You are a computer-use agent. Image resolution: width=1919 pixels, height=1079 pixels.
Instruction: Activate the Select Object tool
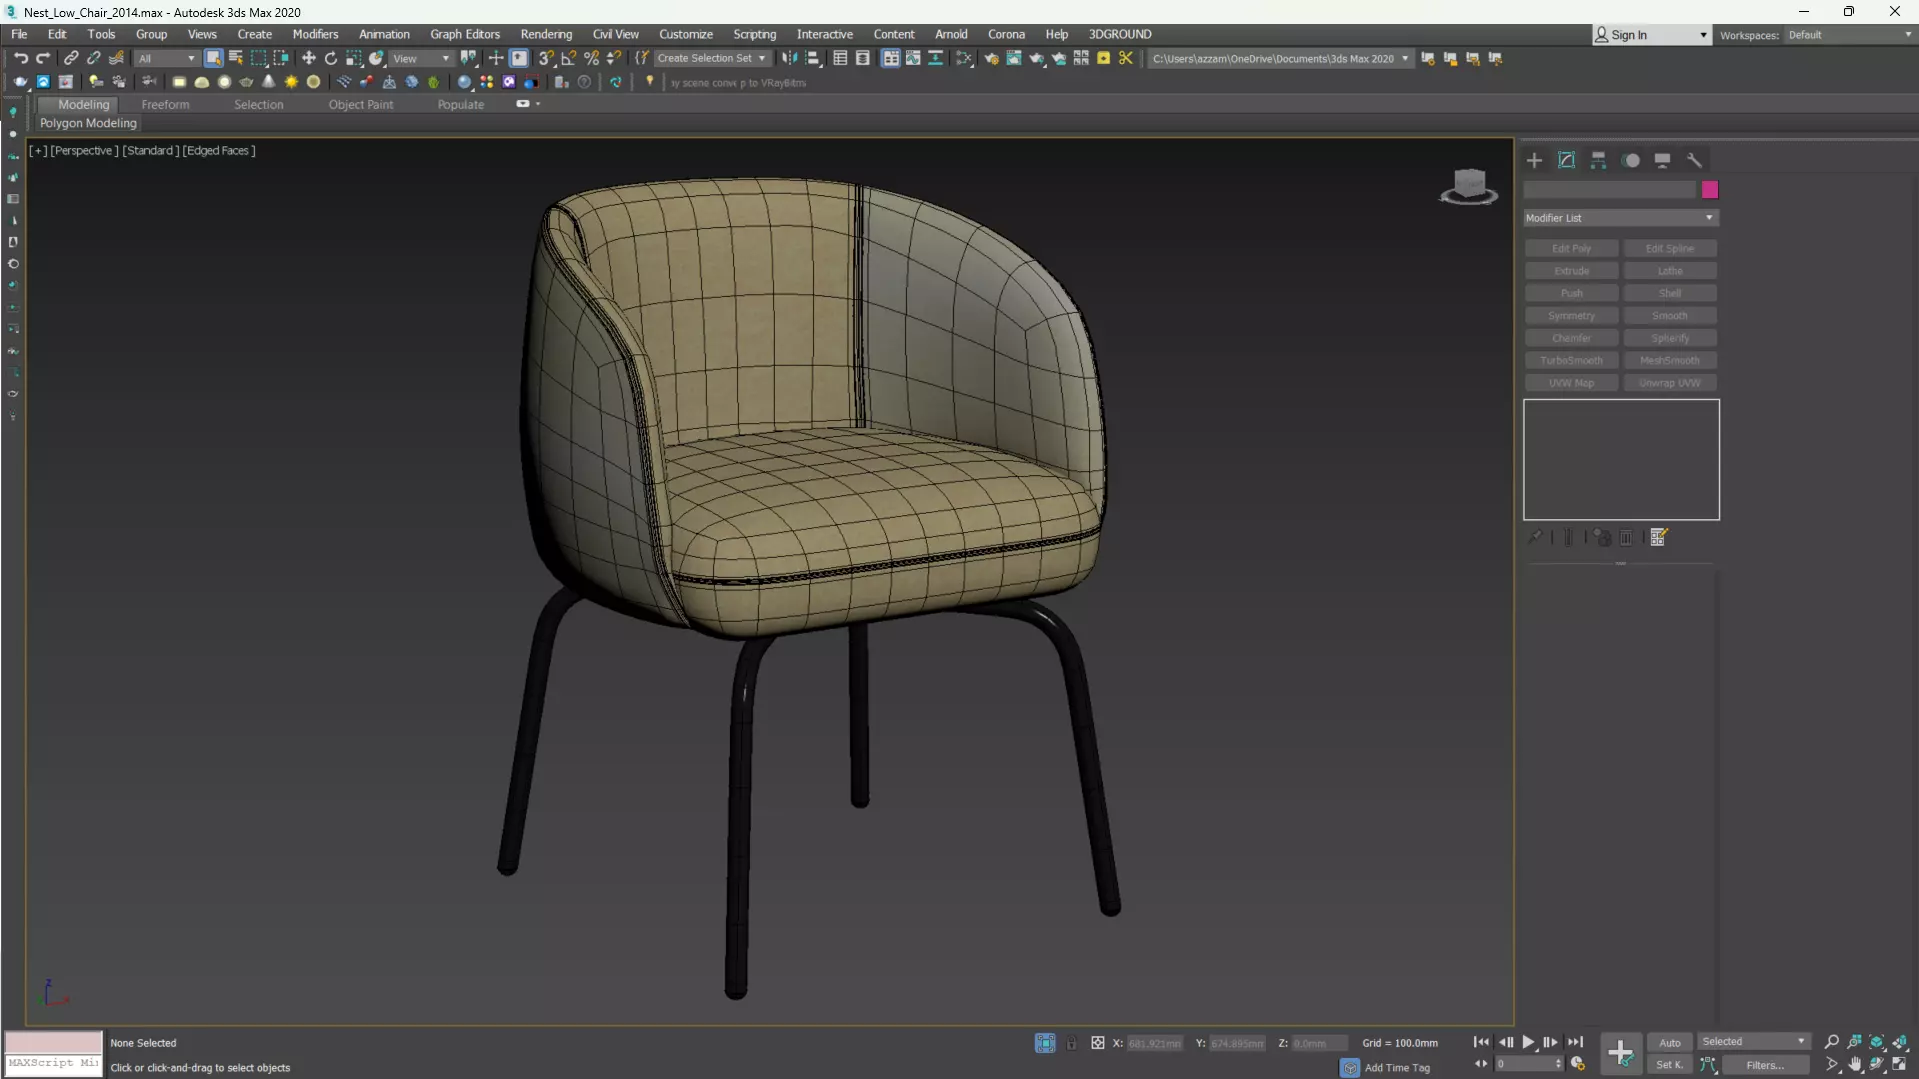pyautogui.click(x=213, y=58)
